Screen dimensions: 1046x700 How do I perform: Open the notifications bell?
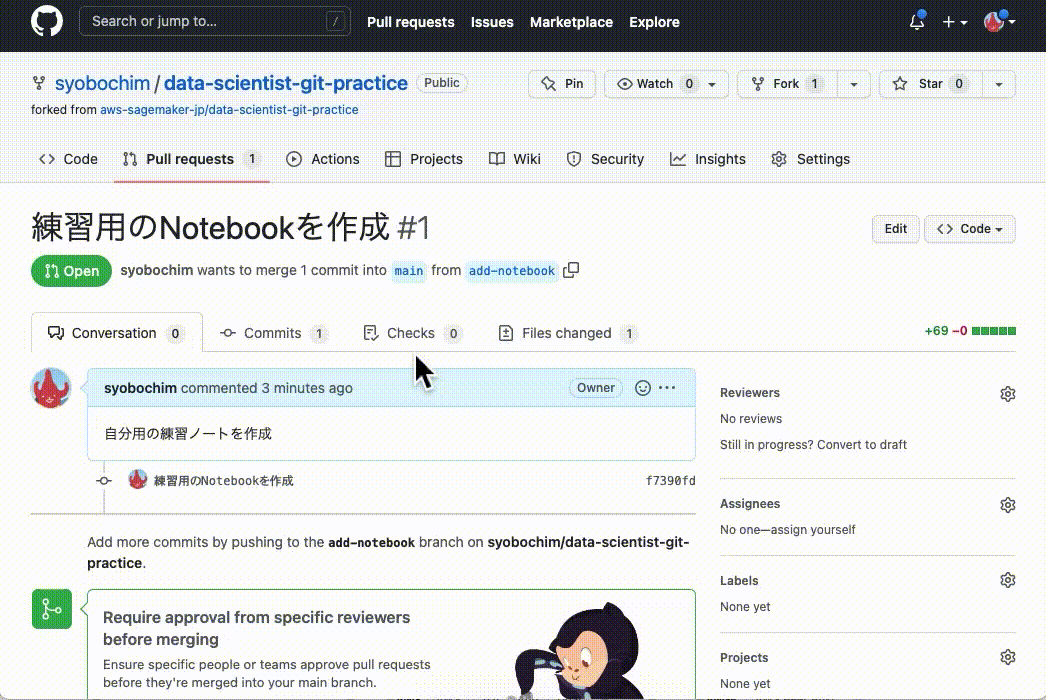[917, 21]
